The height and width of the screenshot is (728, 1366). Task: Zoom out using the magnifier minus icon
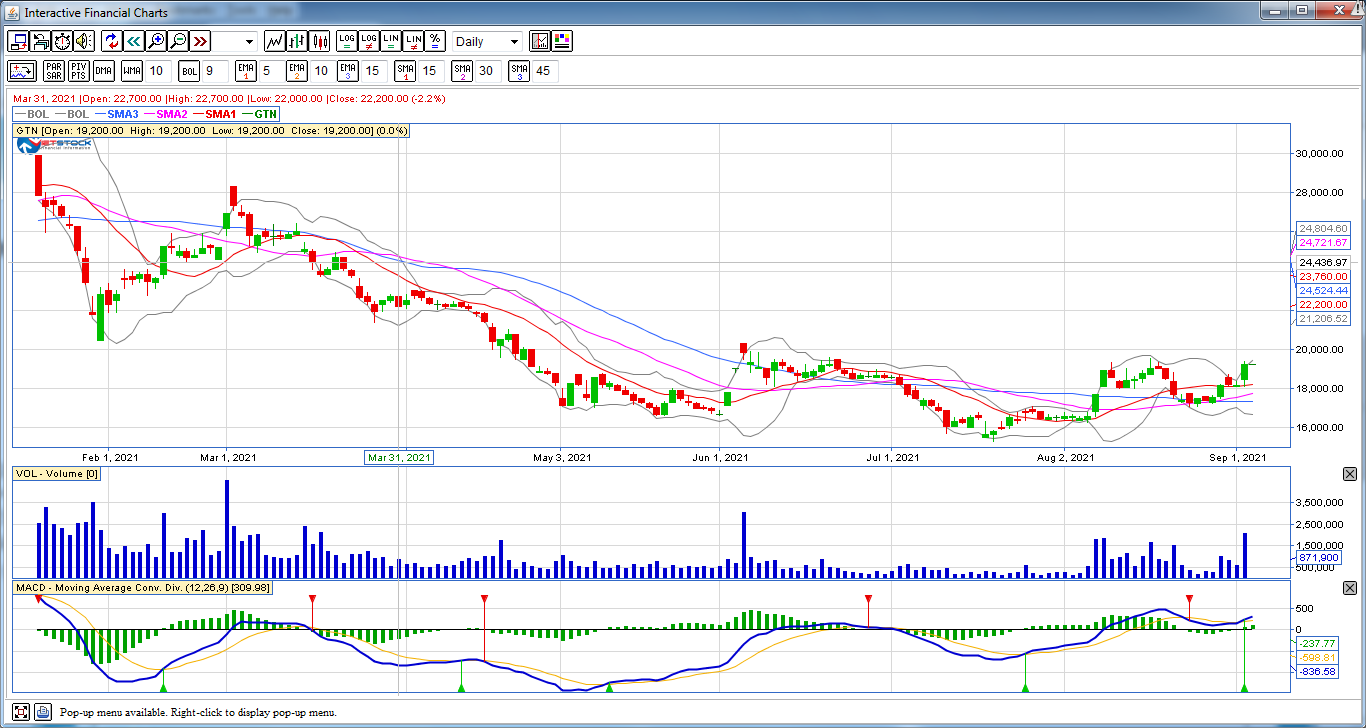click(178, 41)
